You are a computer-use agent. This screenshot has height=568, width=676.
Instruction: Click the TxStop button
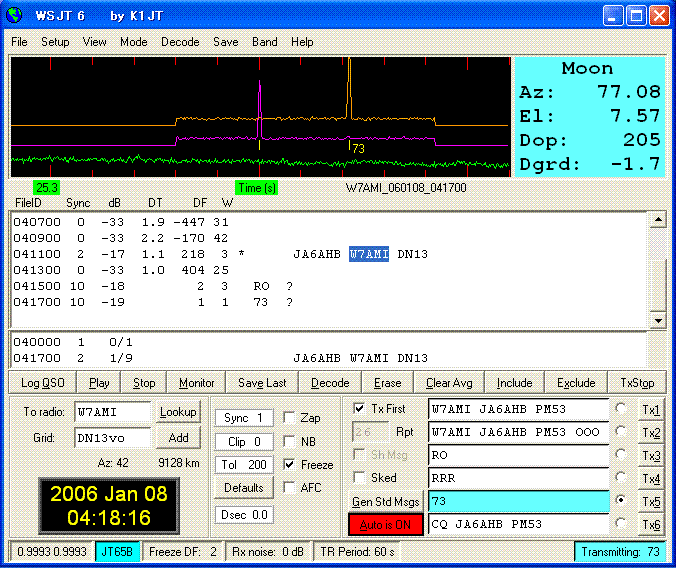tap(637, 383)
